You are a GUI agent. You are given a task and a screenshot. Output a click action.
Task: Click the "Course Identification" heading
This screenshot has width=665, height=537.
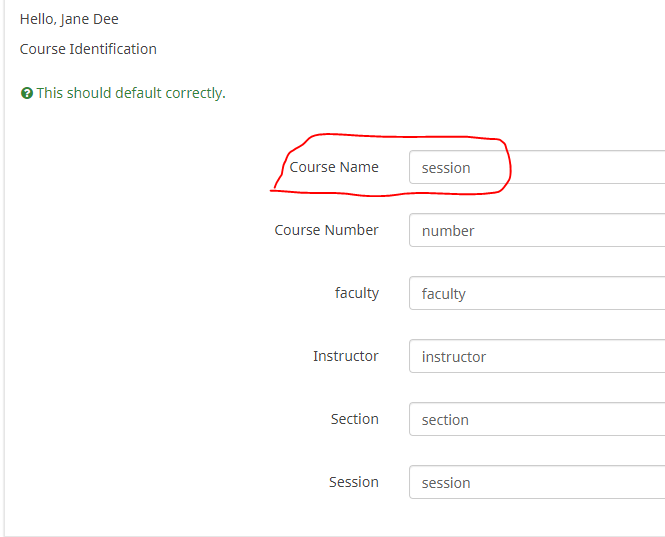click(x=88, y=49)
